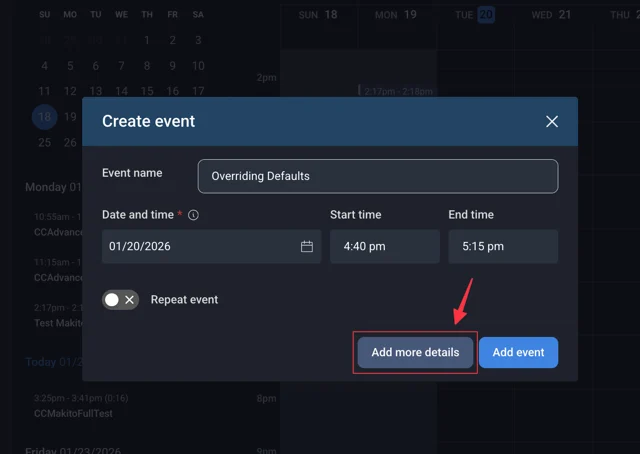
Task: Select day 25 in the mini calendar
Action: pos(44,142)
